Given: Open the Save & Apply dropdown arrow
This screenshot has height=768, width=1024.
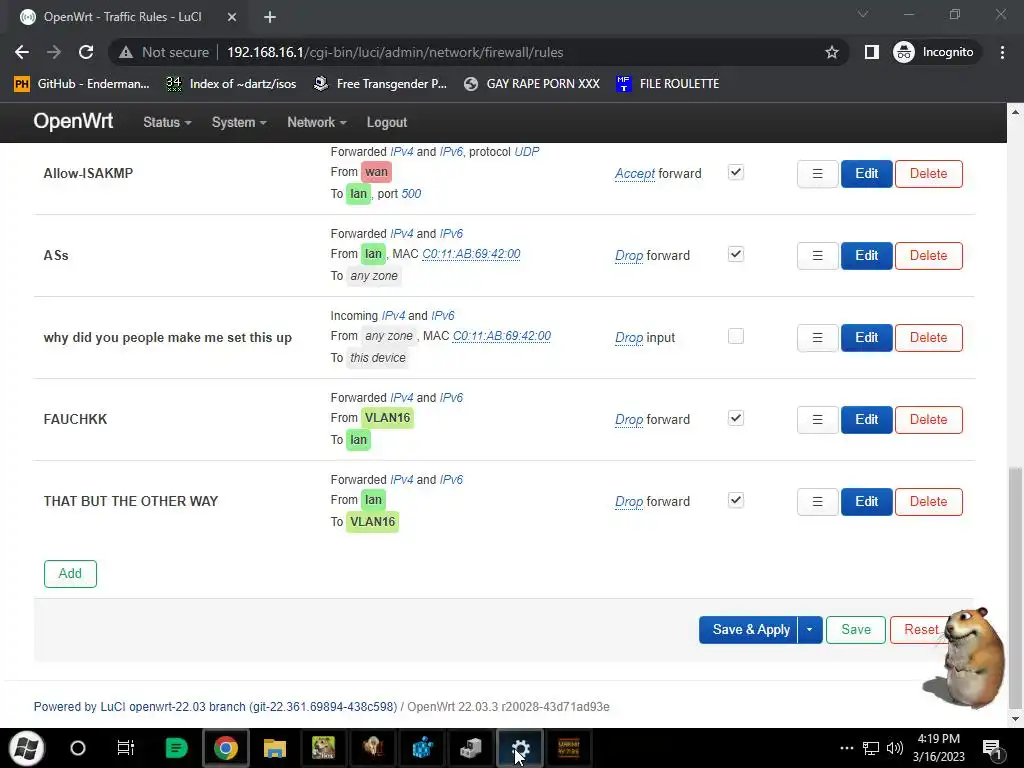Looking at the screenshot, I should point(809,630).
